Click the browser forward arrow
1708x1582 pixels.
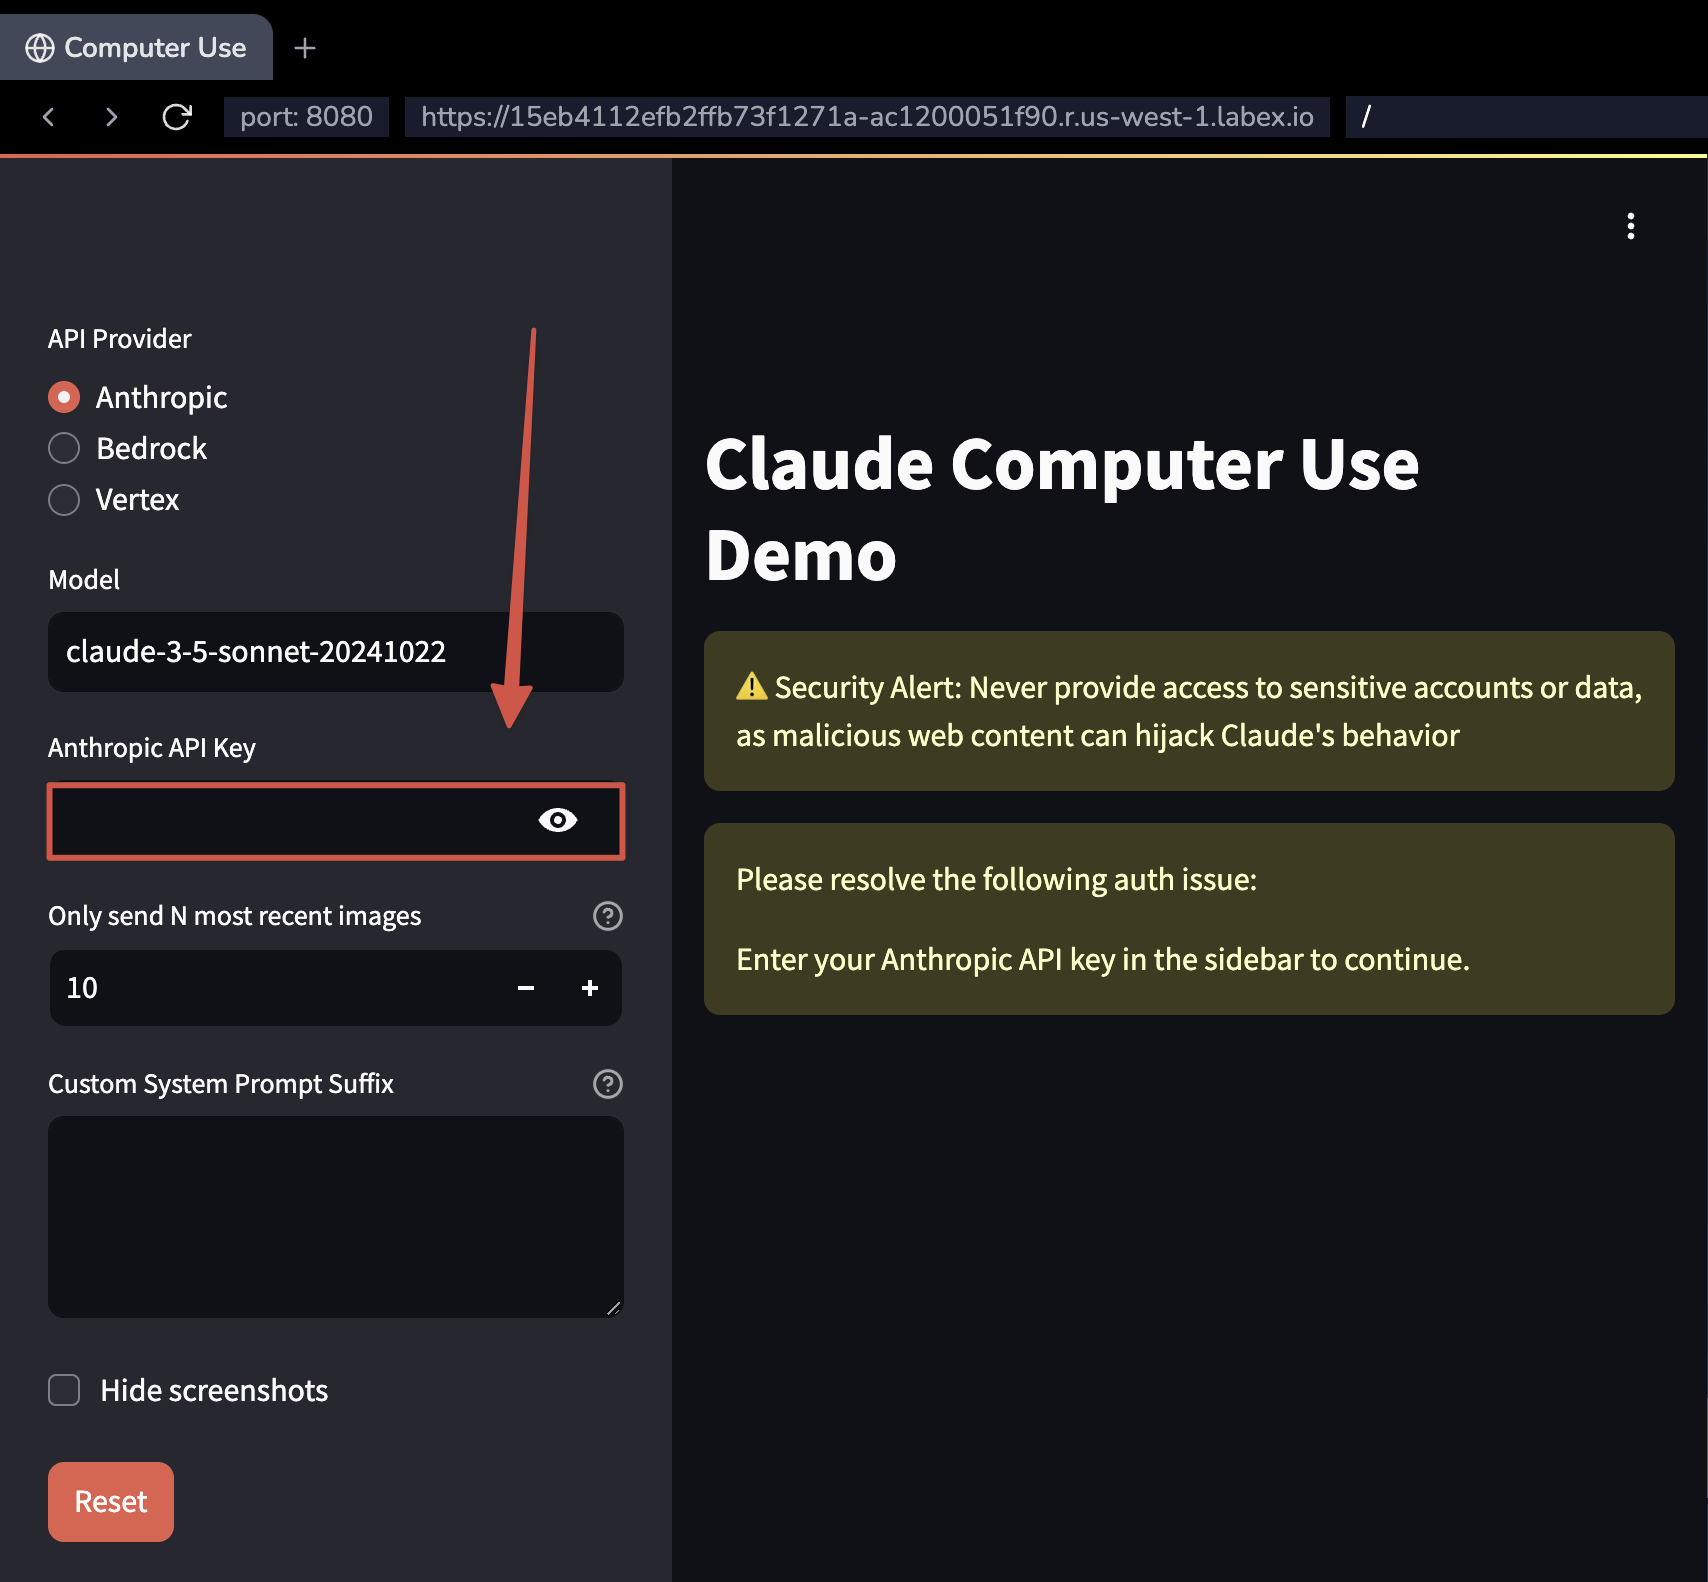[x=111, y=117]
